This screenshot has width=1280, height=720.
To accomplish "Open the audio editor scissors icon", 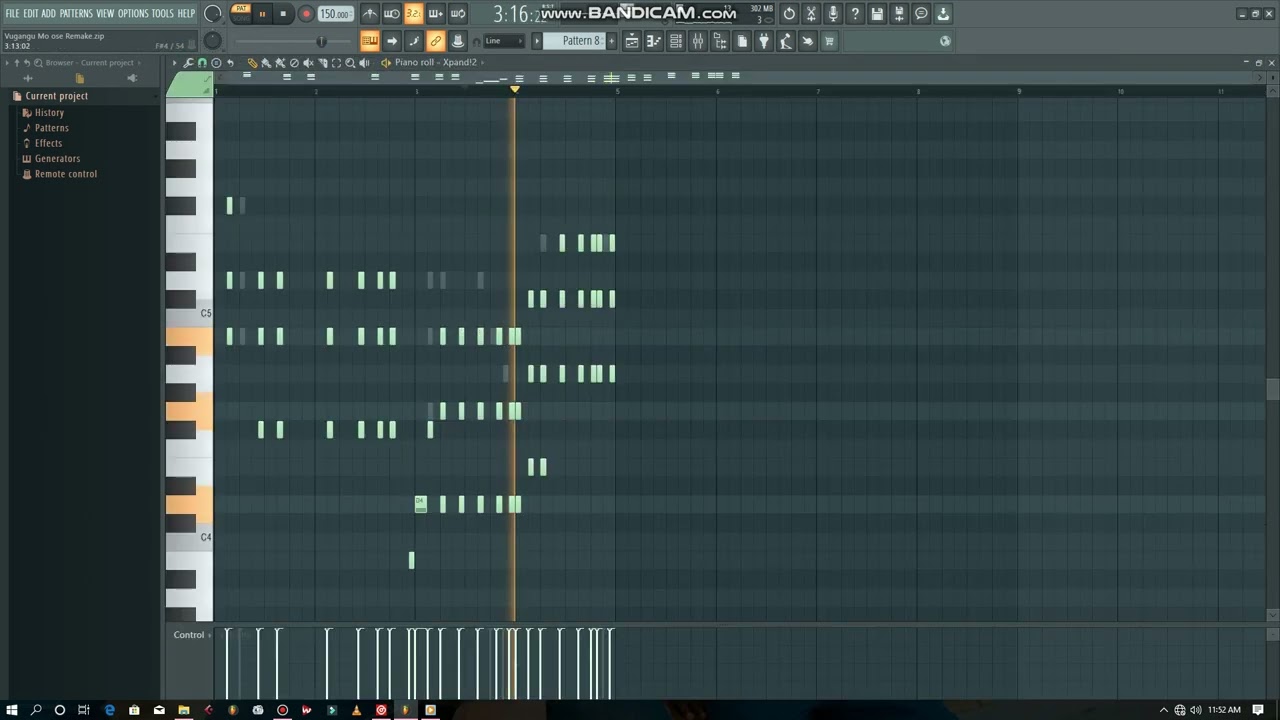I will 811,14.
